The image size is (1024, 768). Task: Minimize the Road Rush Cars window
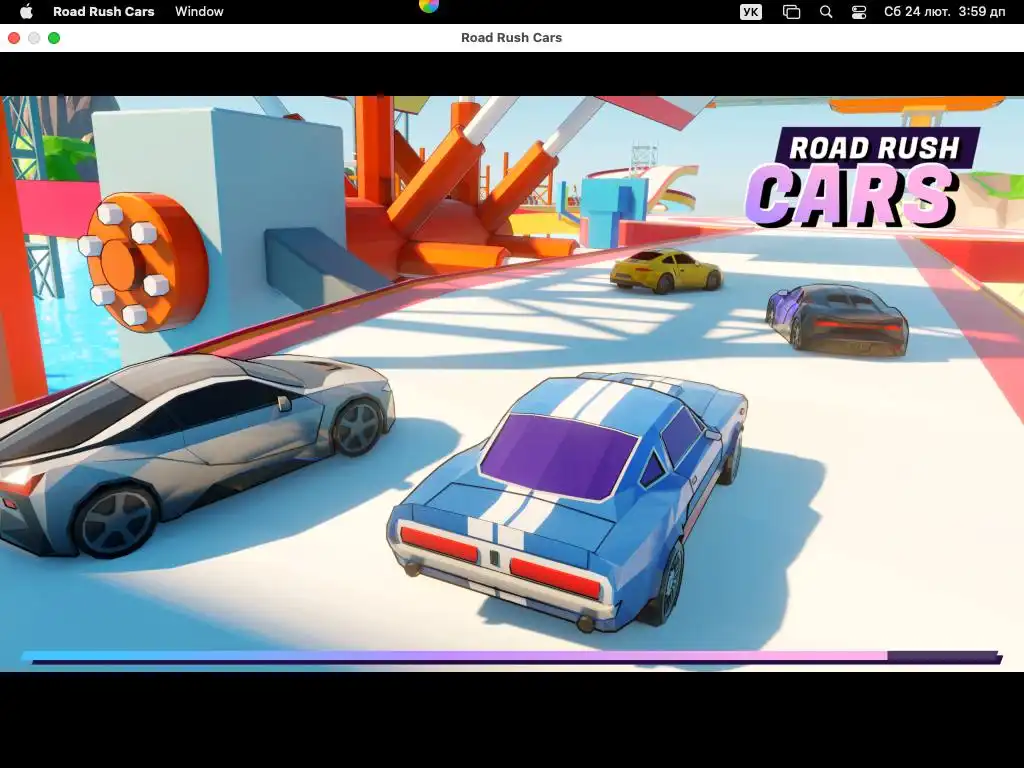pos(34,38)
